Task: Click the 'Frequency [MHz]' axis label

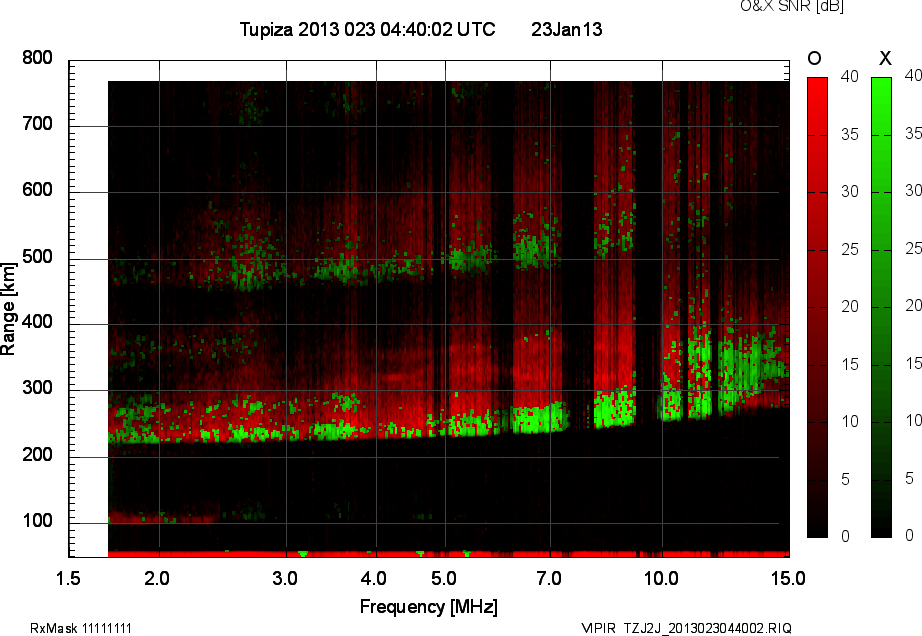Action: coord(429,607)
